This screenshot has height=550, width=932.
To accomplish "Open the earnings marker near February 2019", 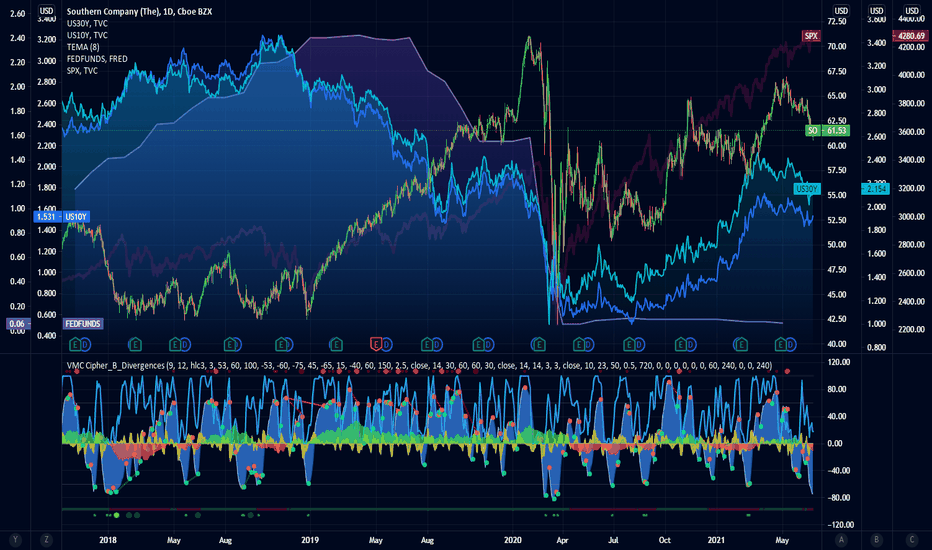I will [336, 344].
